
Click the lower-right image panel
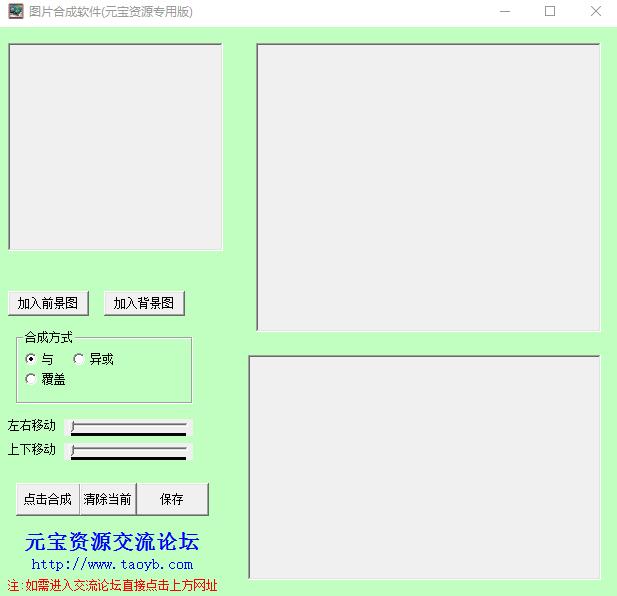tap(424, 467)
